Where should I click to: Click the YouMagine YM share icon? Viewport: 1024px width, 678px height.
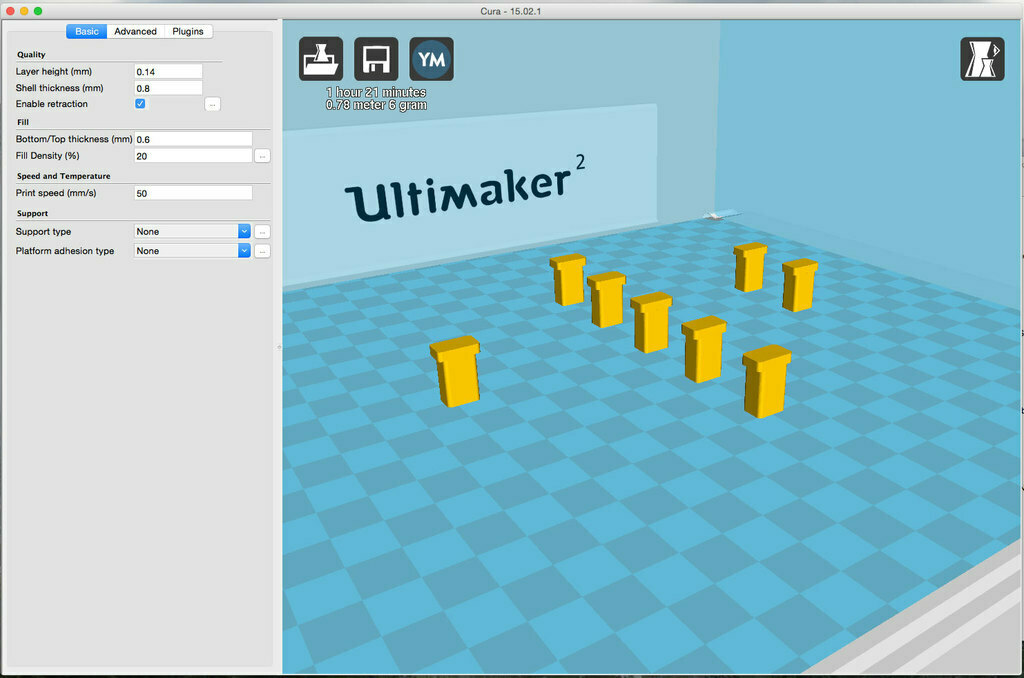[432, 59]
